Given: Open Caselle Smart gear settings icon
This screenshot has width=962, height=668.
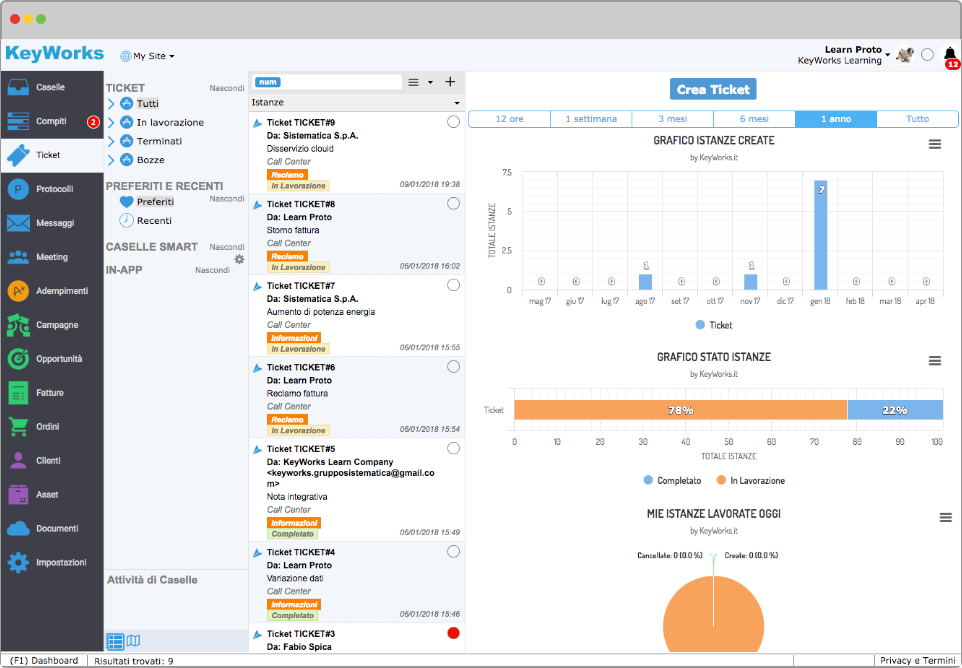Looking at the screenshot, I should [239, 259].
